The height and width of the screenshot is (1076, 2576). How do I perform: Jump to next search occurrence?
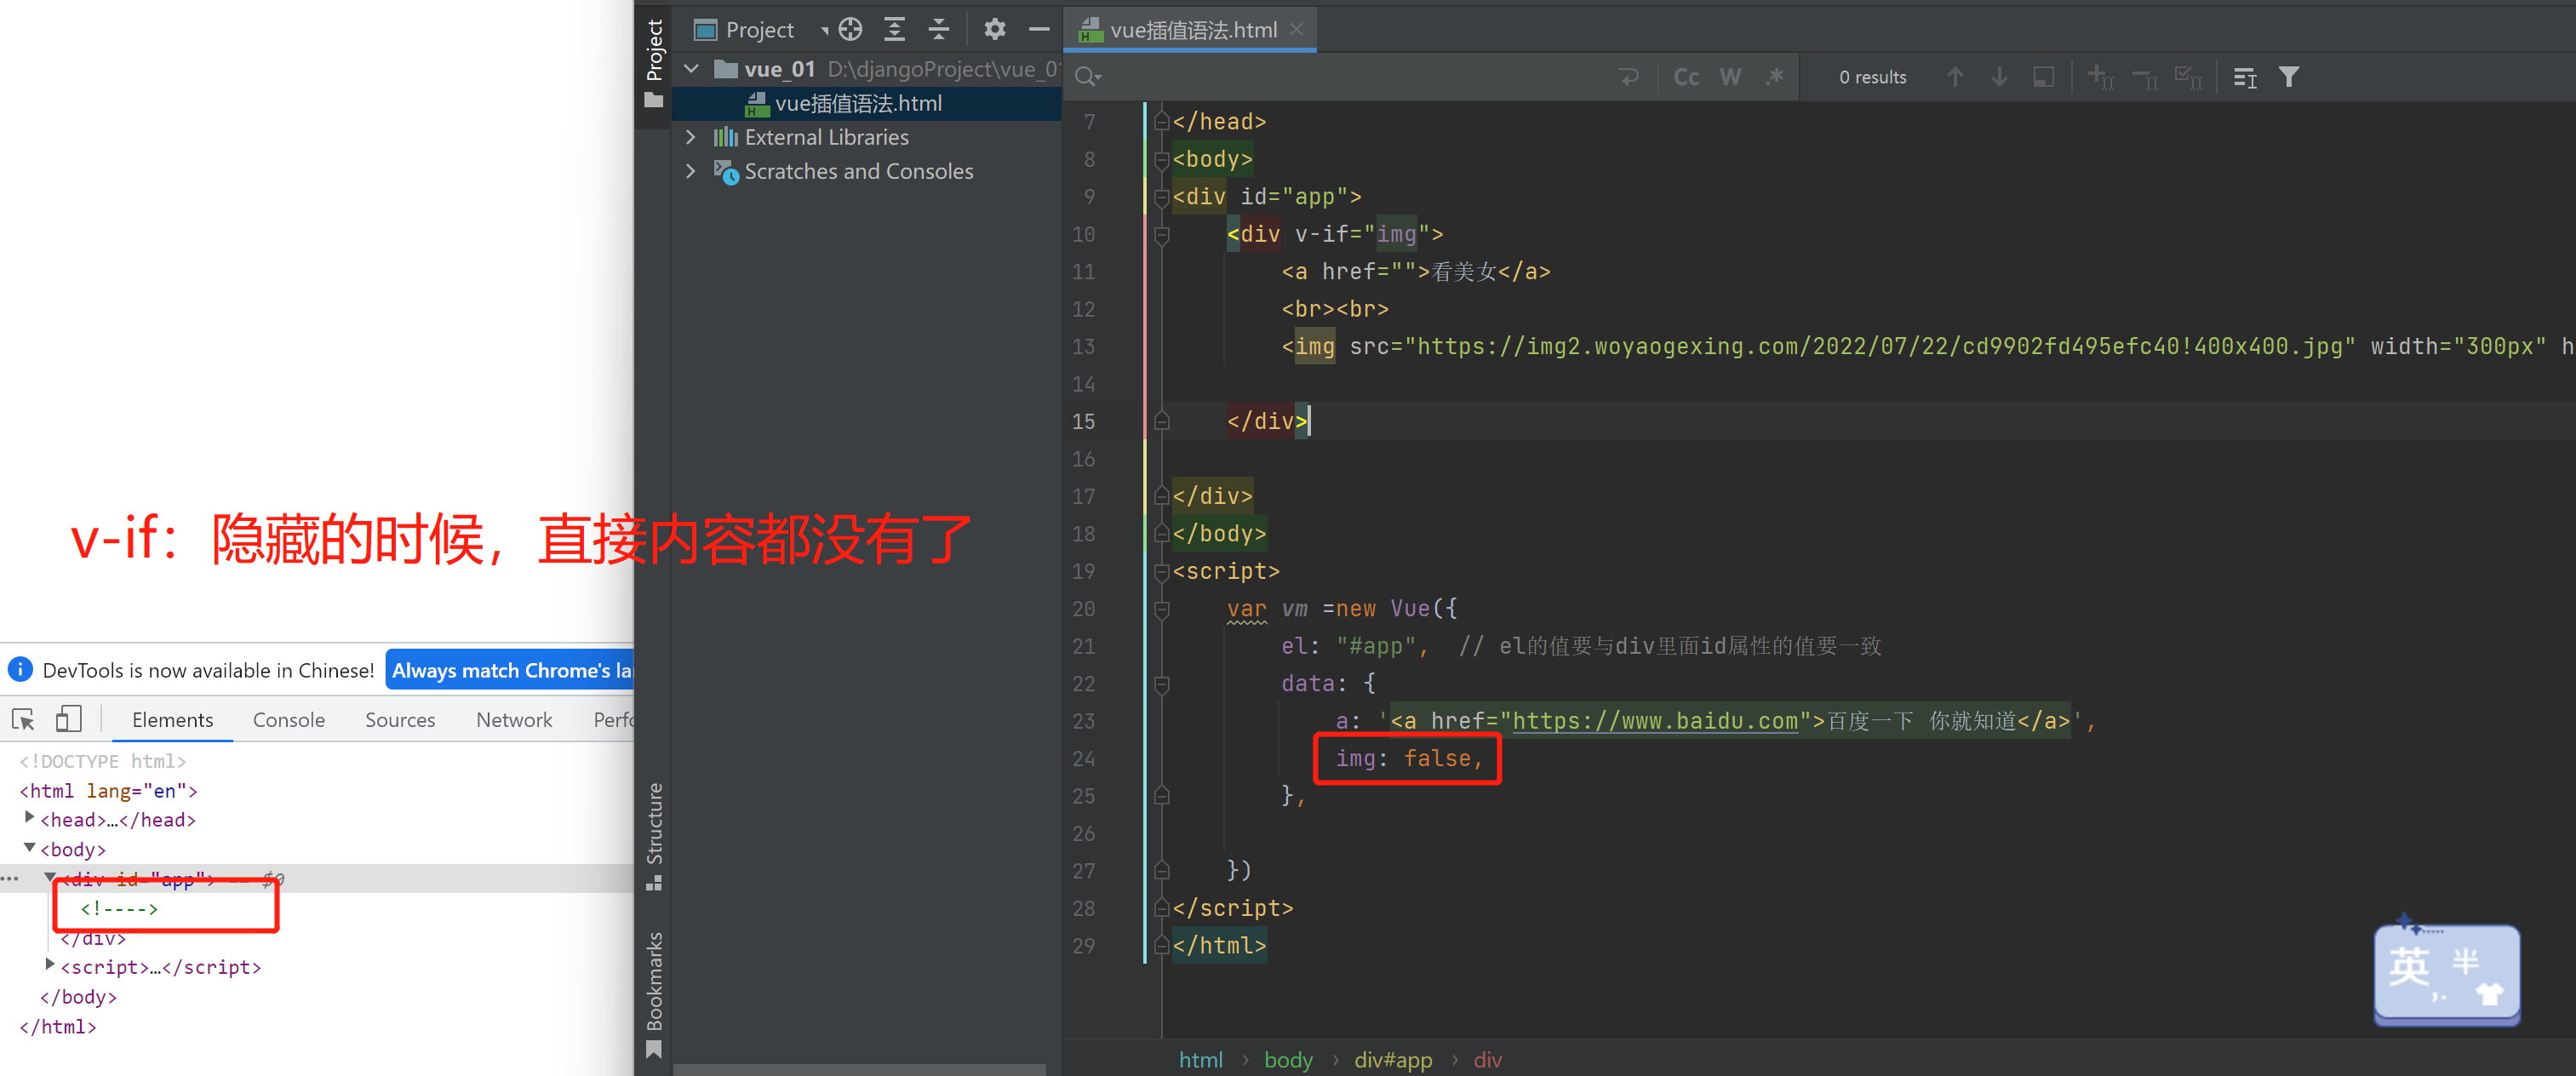(x=1999, y=77)
